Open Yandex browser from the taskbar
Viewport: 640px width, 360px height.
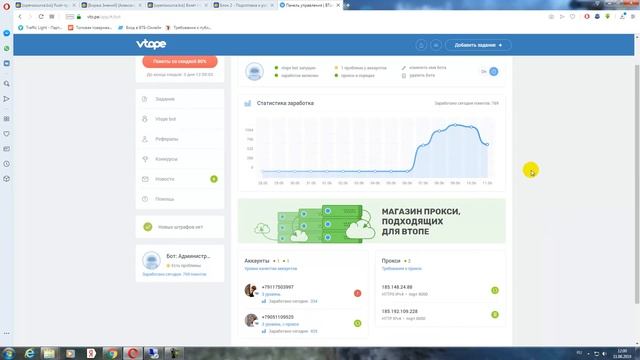click(x=91, y=353)
